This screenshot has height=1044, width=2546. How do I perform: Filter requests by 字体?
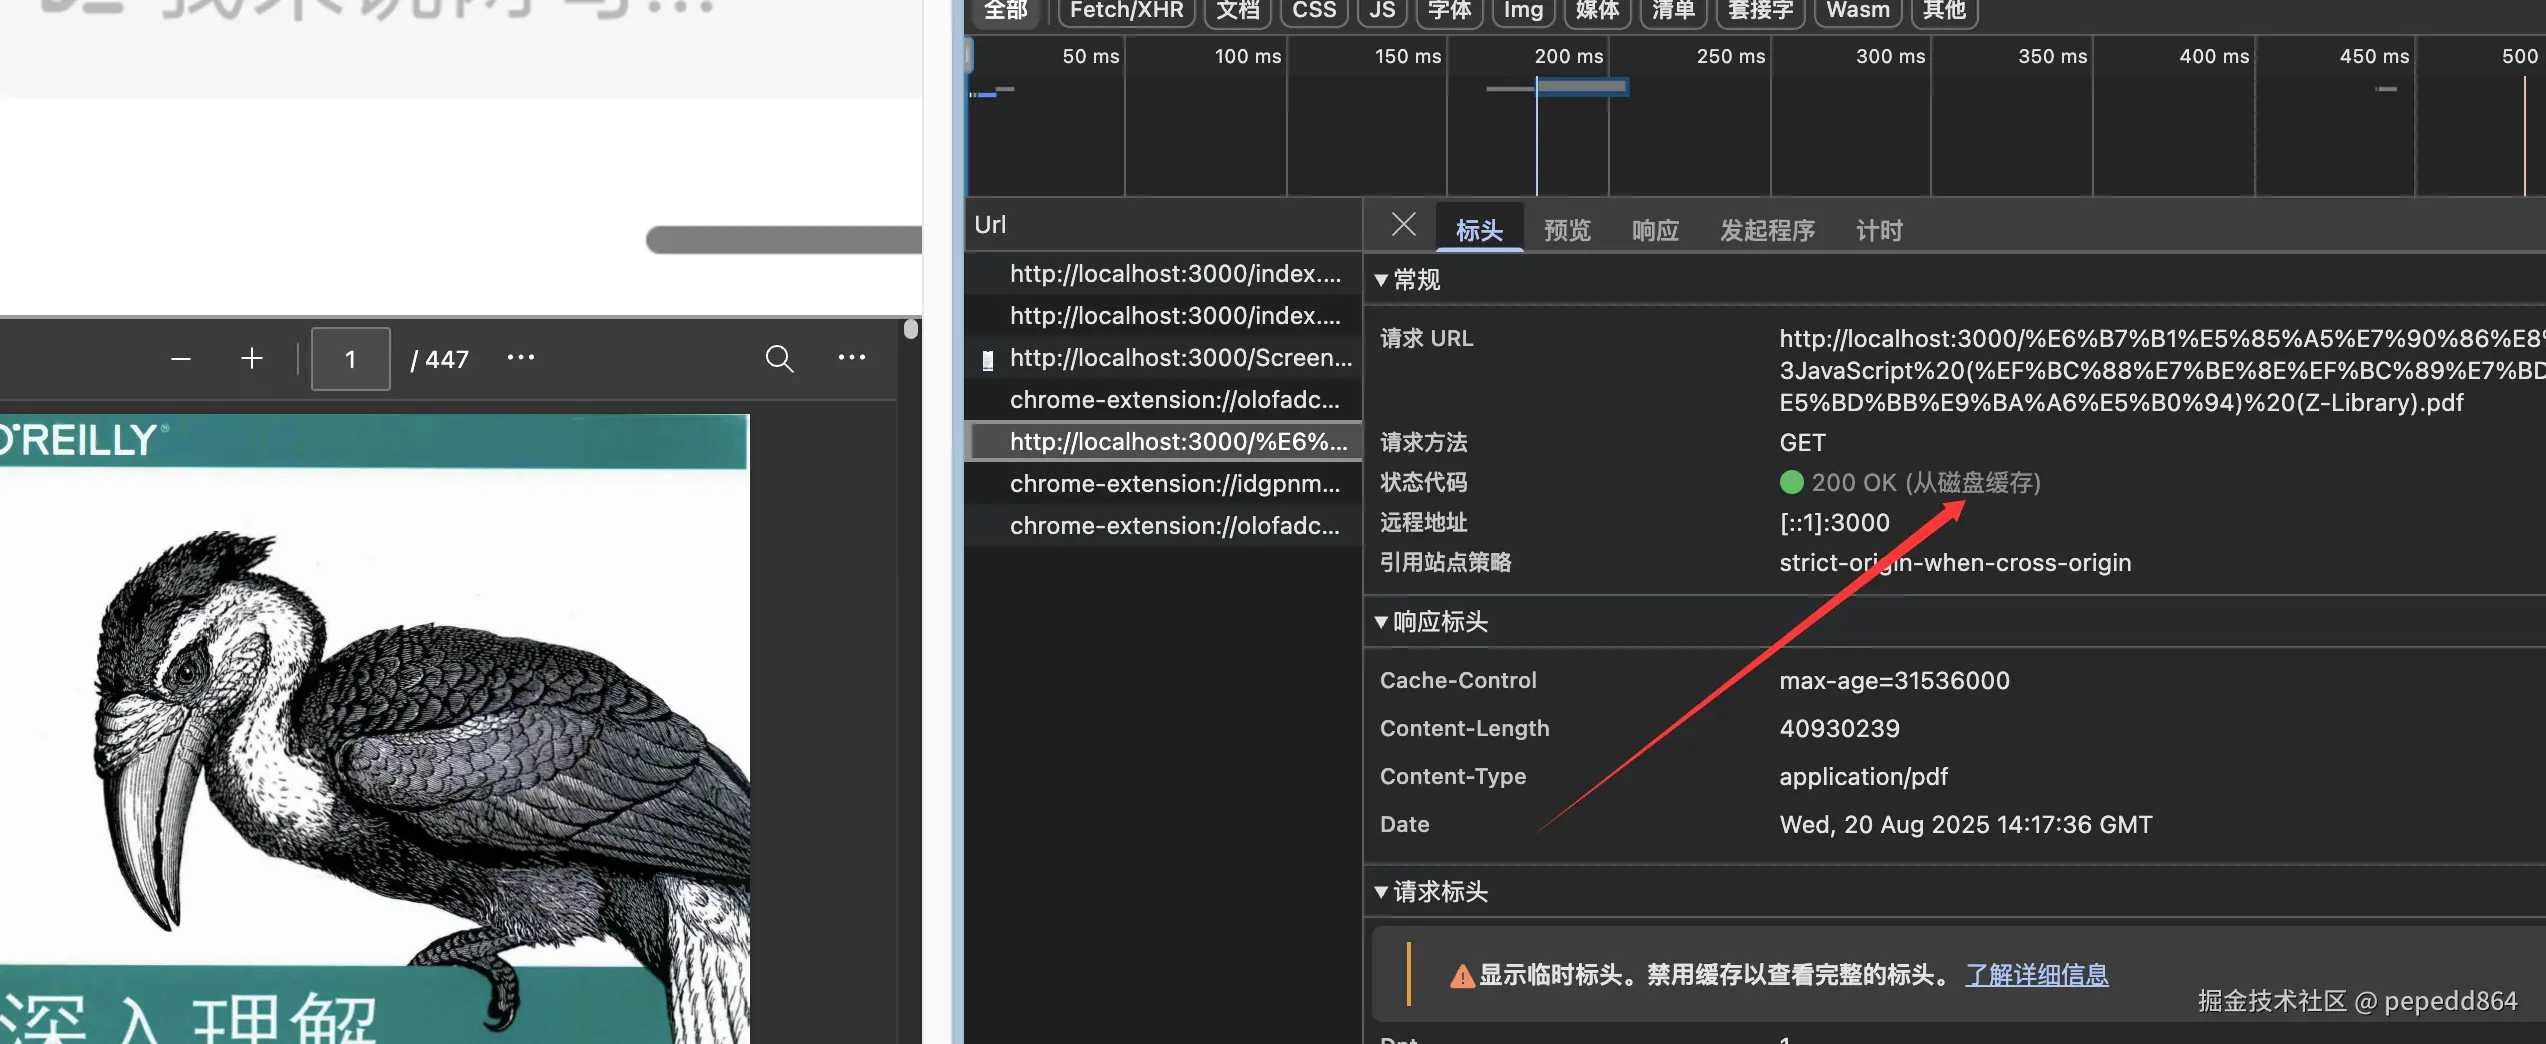(x=1449, y=11)
